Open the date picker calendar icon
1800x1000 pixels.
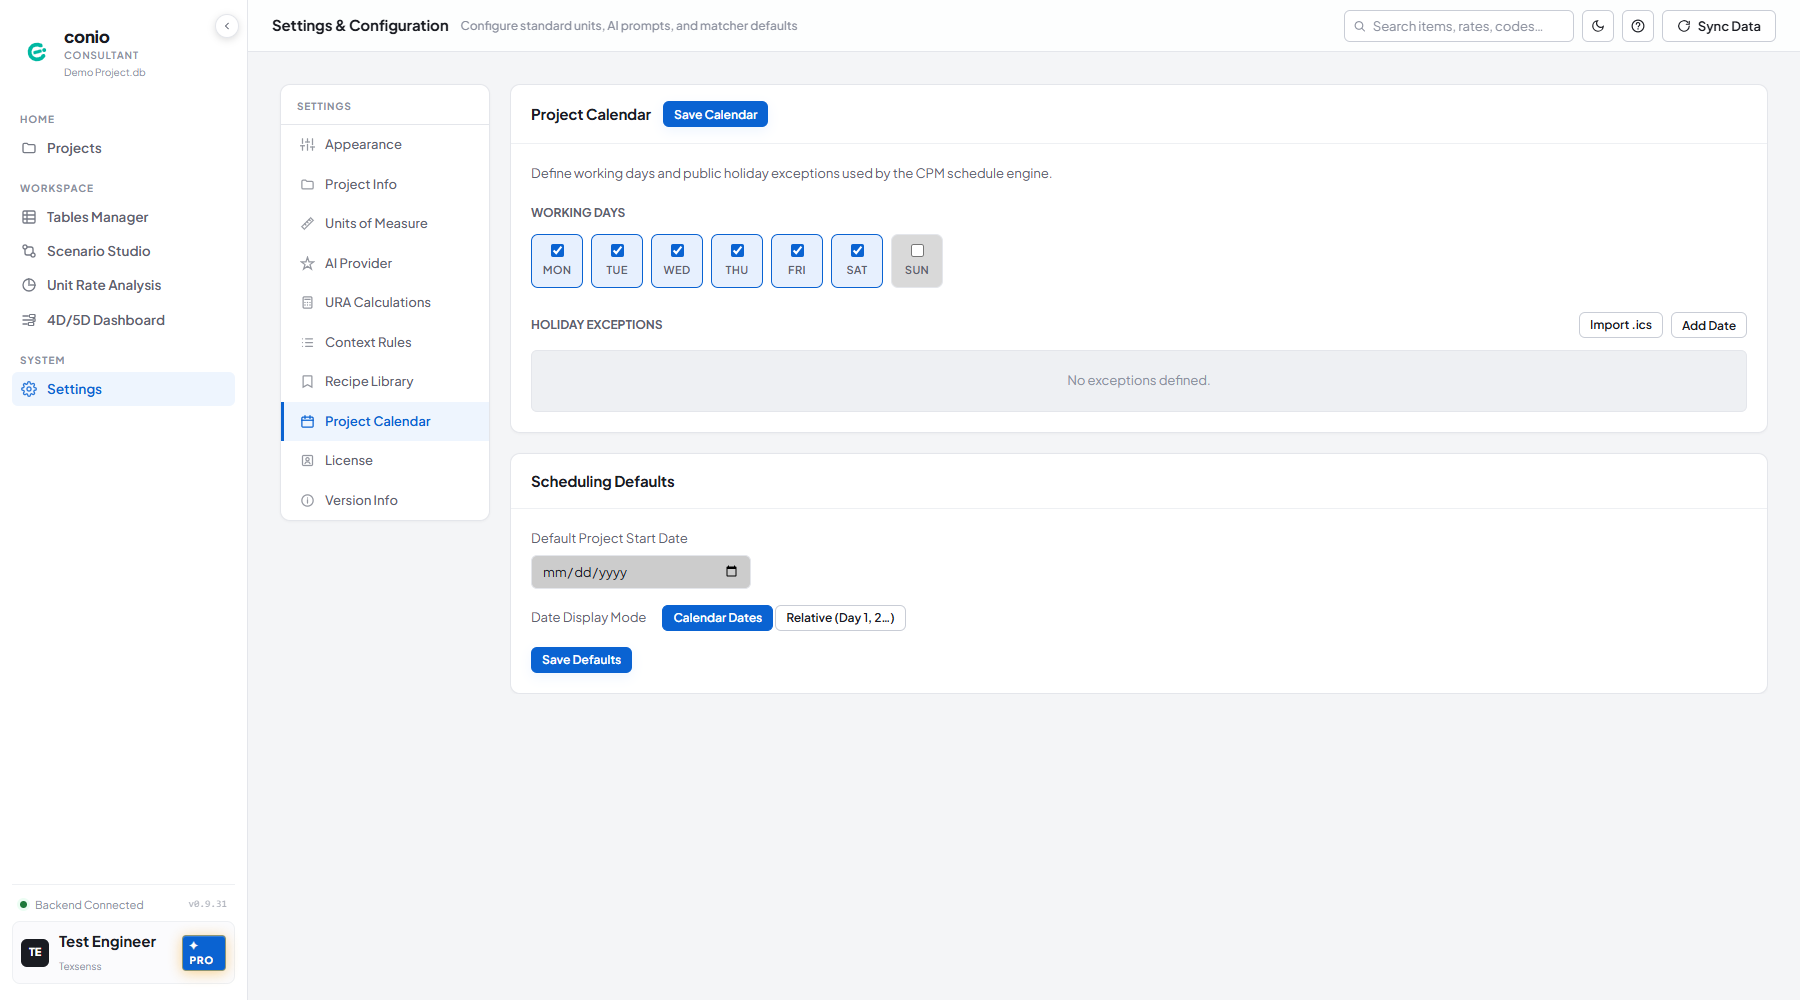(731, 572)
